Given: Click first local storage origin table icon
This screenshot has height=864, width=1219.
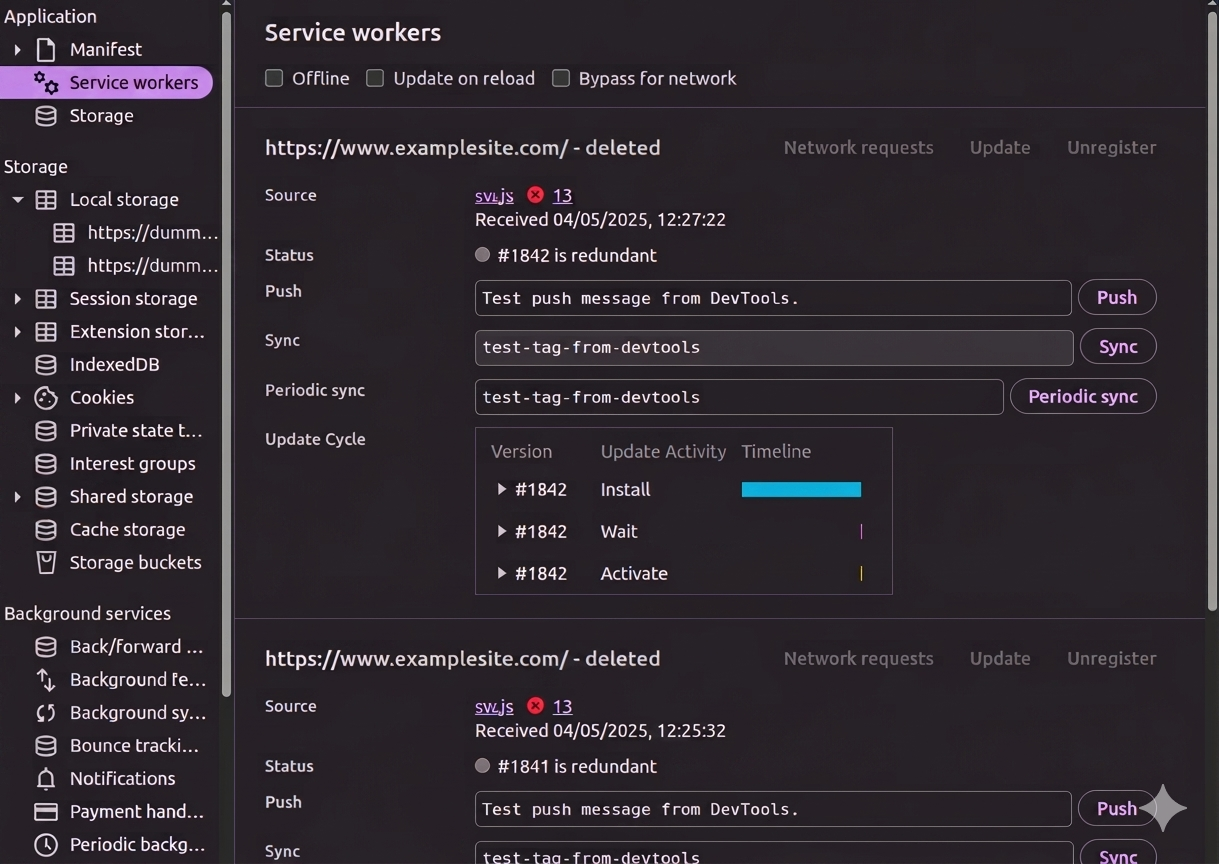Looking at the screenshot, I should tap(64, 232).
